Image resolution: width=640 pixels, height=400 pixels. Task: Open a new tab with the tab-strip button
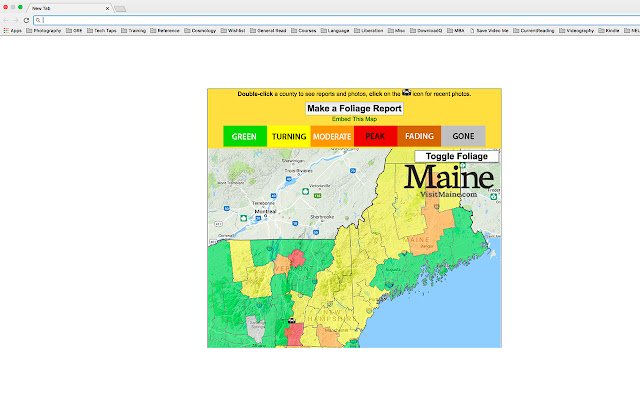coord(120,9)
